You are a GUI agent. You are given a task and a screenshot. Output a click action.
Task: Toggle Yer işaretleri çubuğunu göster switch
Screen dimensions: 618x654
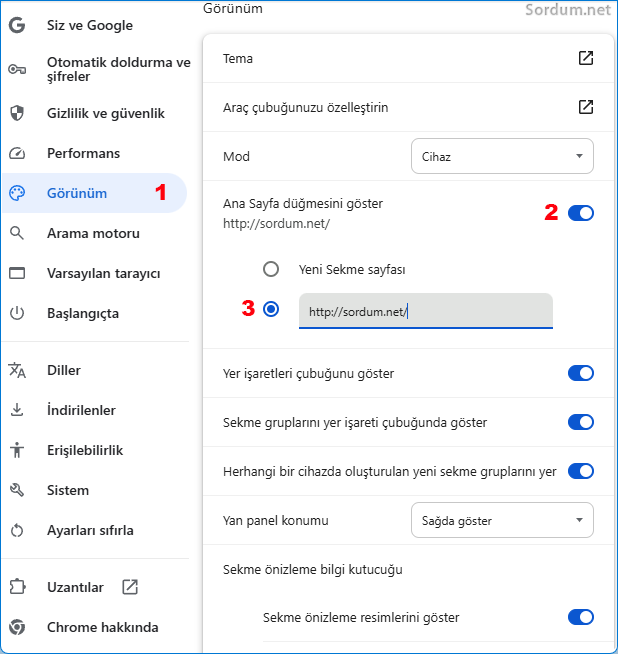tap(580, 373)
